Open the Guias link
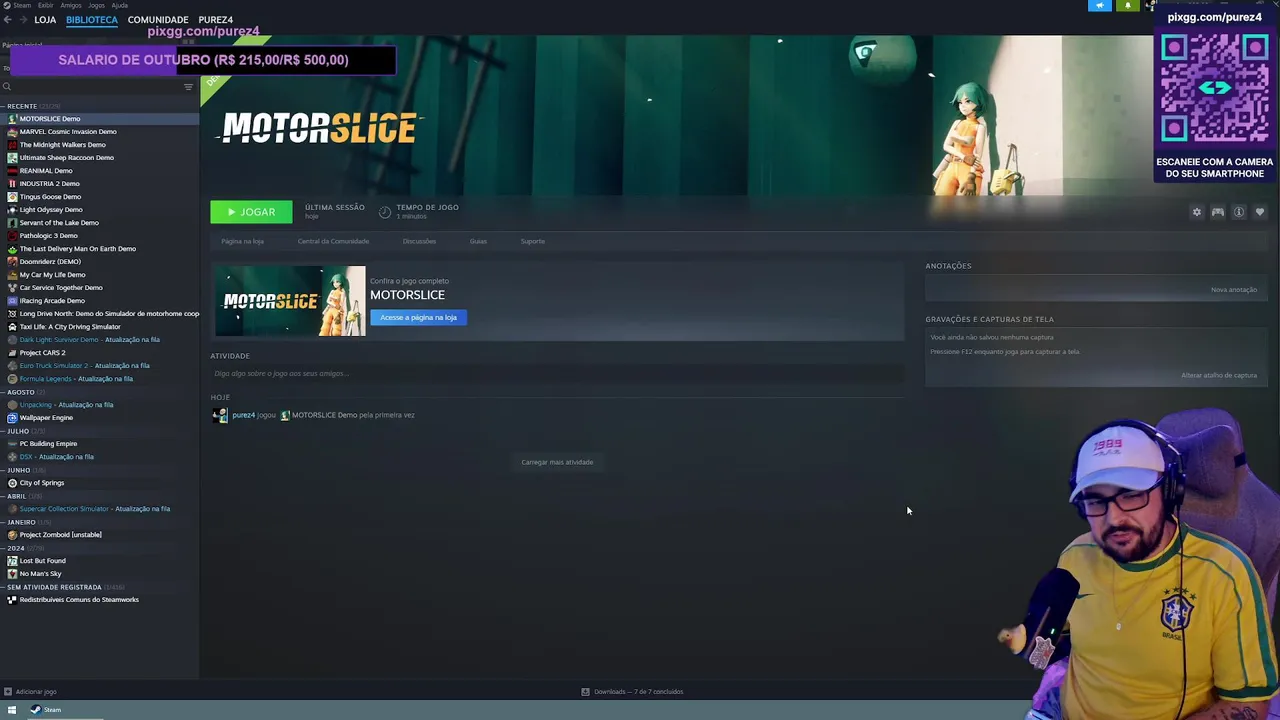Viewport: 1280px width, 720px height. coord(478,241)
